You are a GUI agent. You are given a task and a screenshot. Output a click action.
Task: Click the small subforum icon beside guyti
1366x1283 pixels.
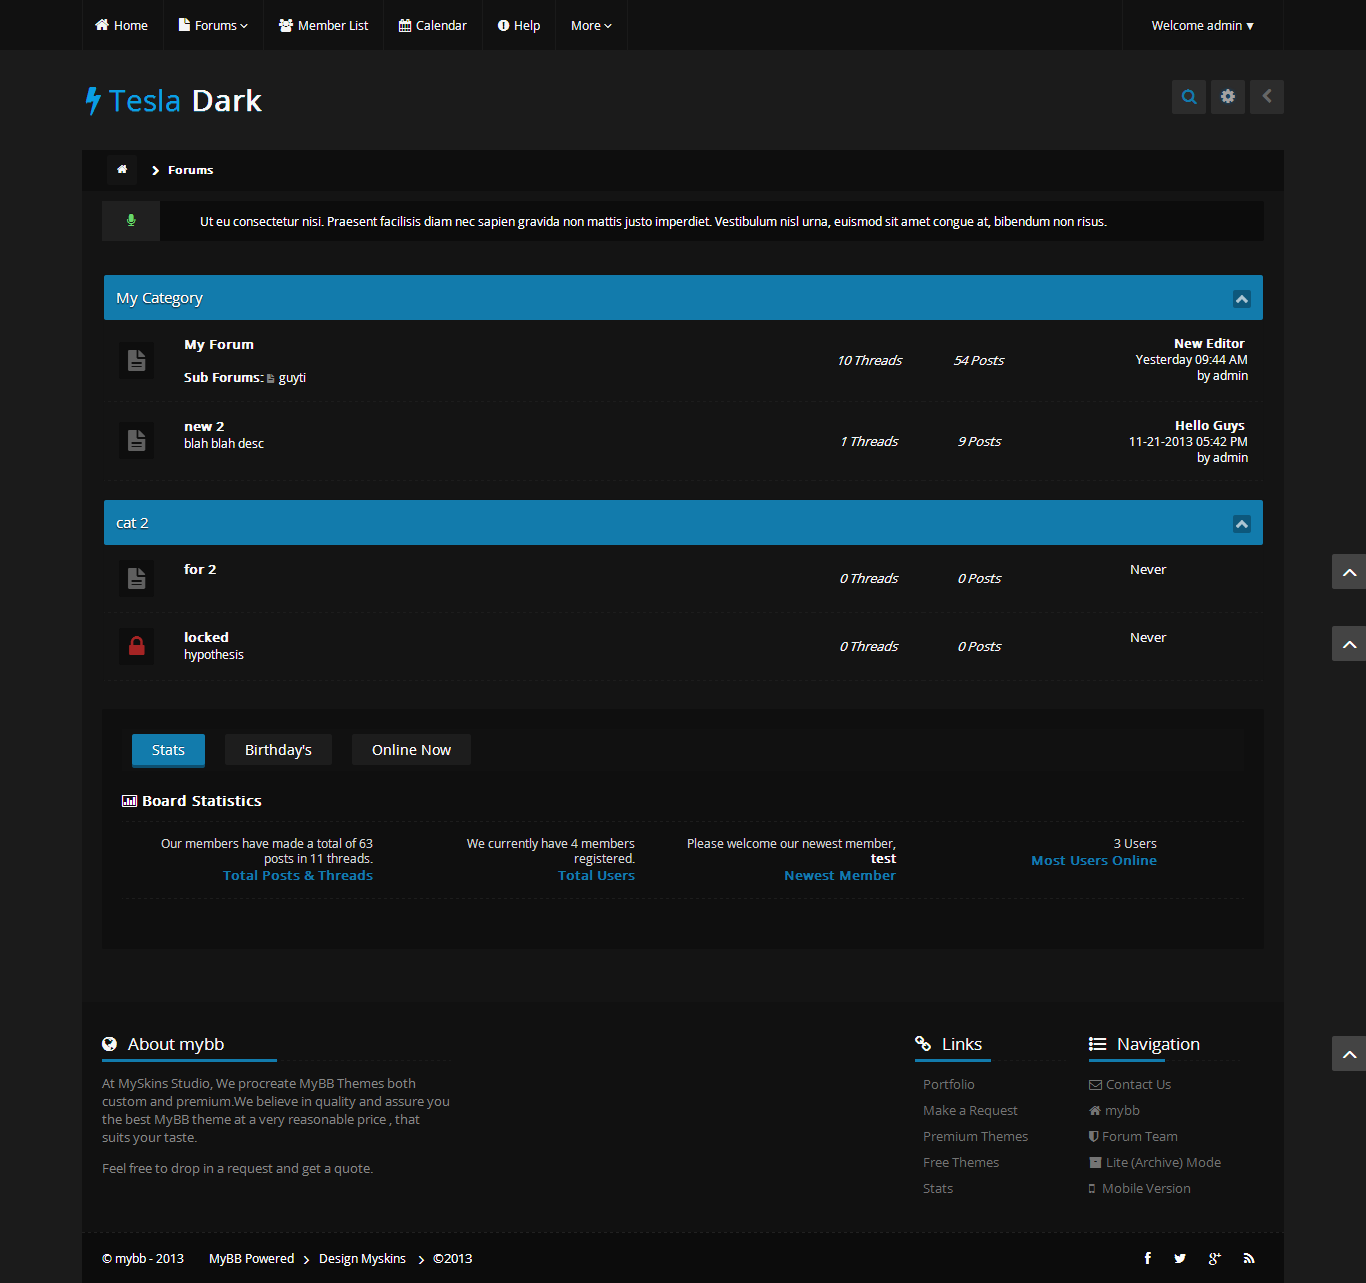click(271, 378)
